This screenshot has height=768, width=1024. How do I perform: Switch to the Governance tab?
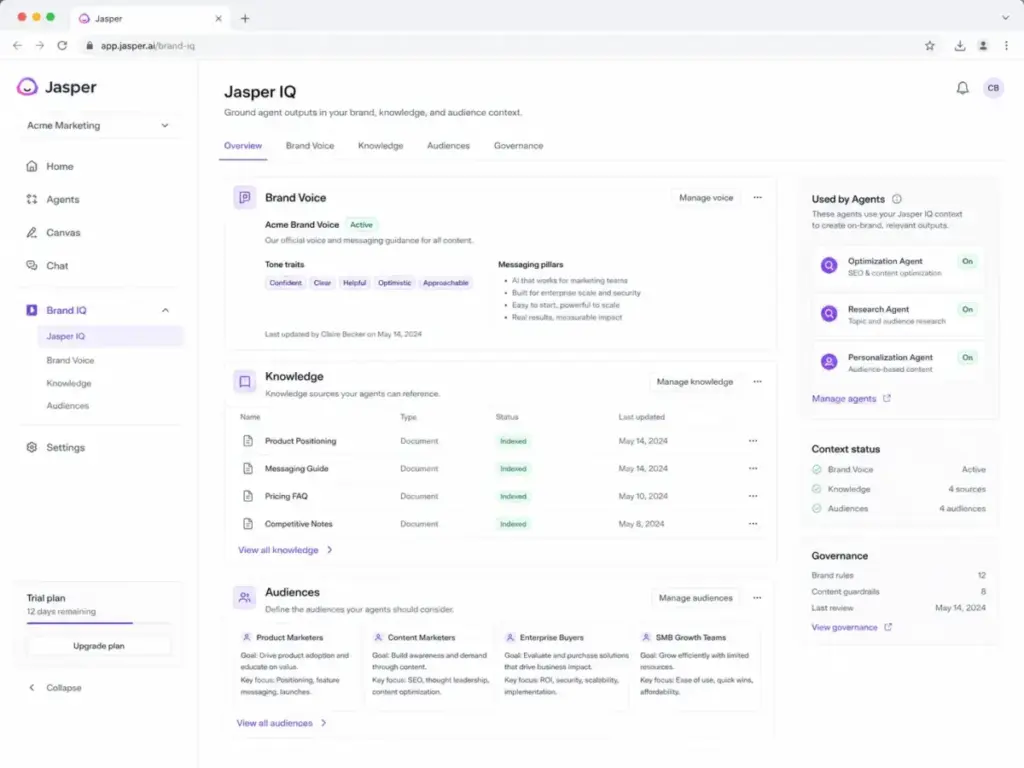pyautogui.click(x=518, y=146)
